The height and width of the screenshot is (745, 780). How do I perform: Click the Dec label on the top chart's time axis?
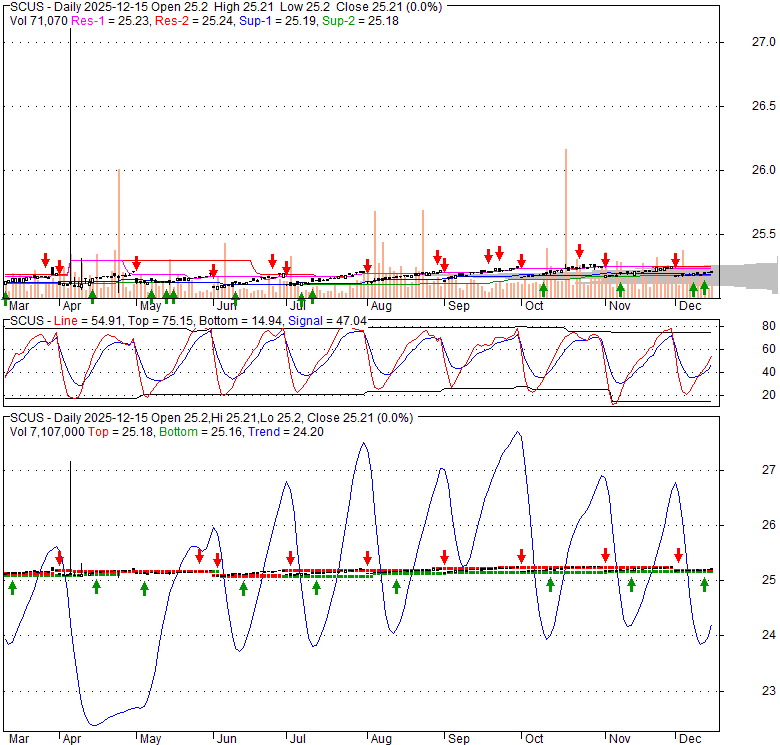pyautogui.click(x=689, y=306)
